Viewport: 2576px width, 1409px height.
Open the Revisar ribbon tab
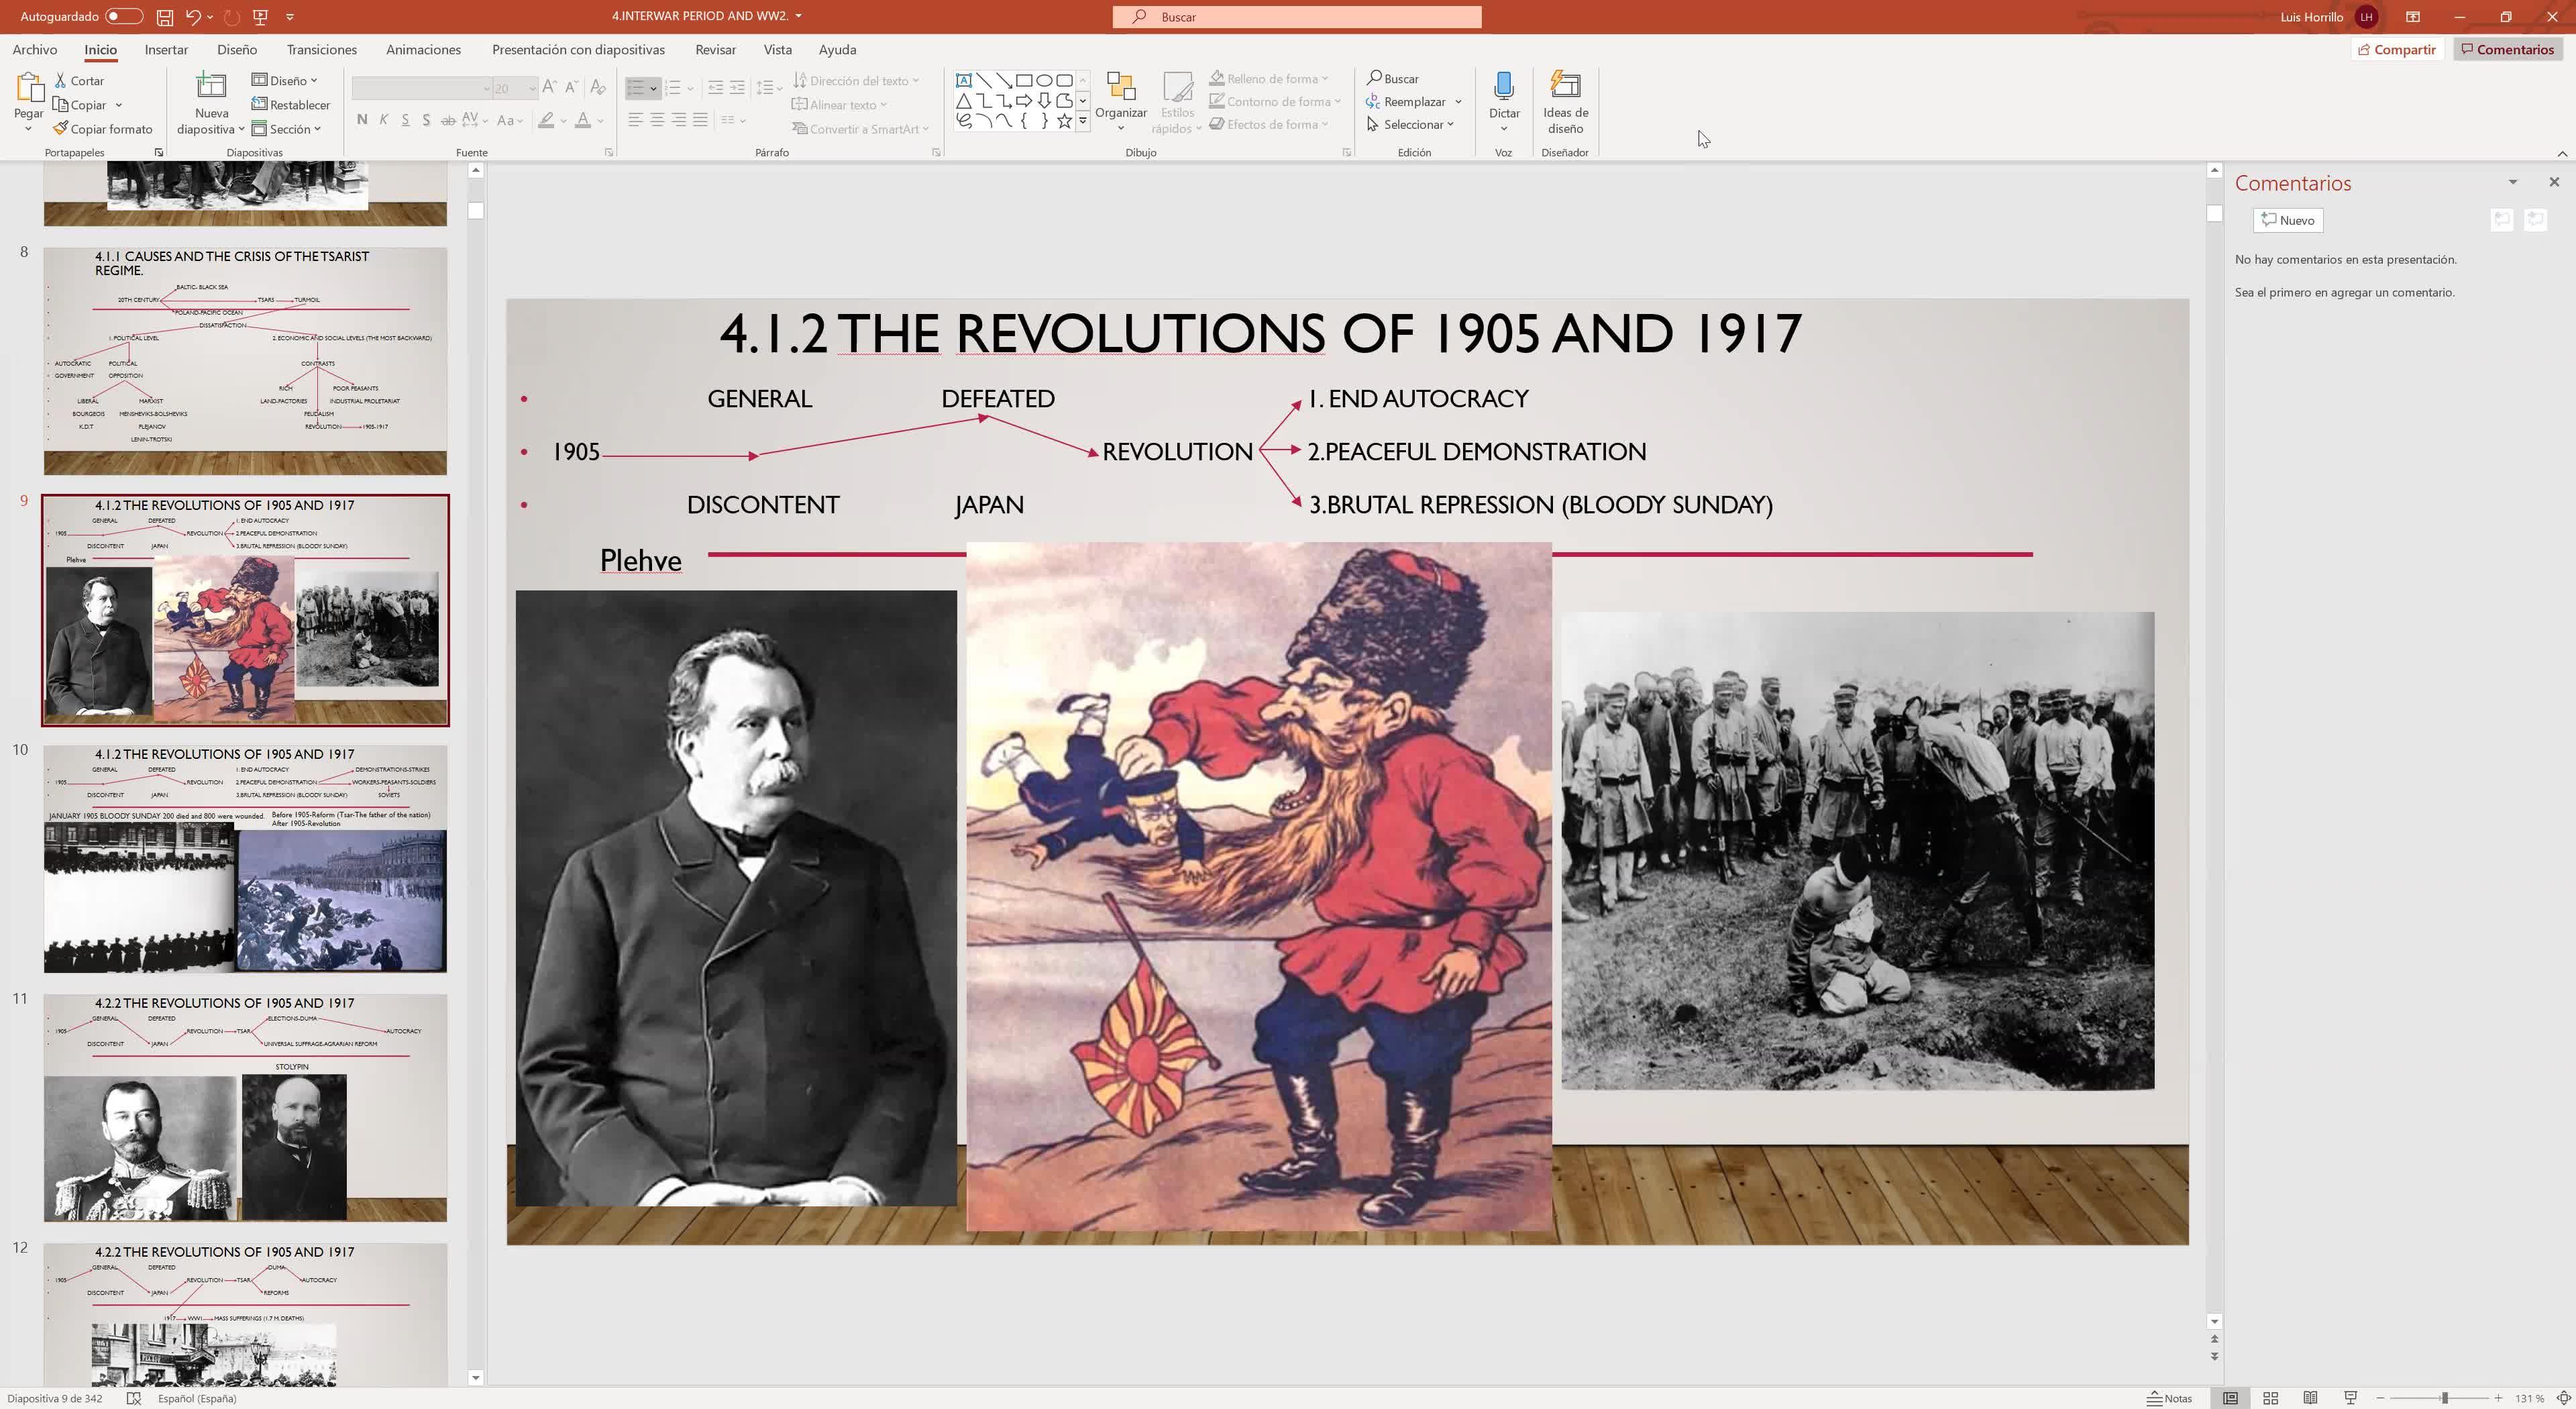[715, 49]
